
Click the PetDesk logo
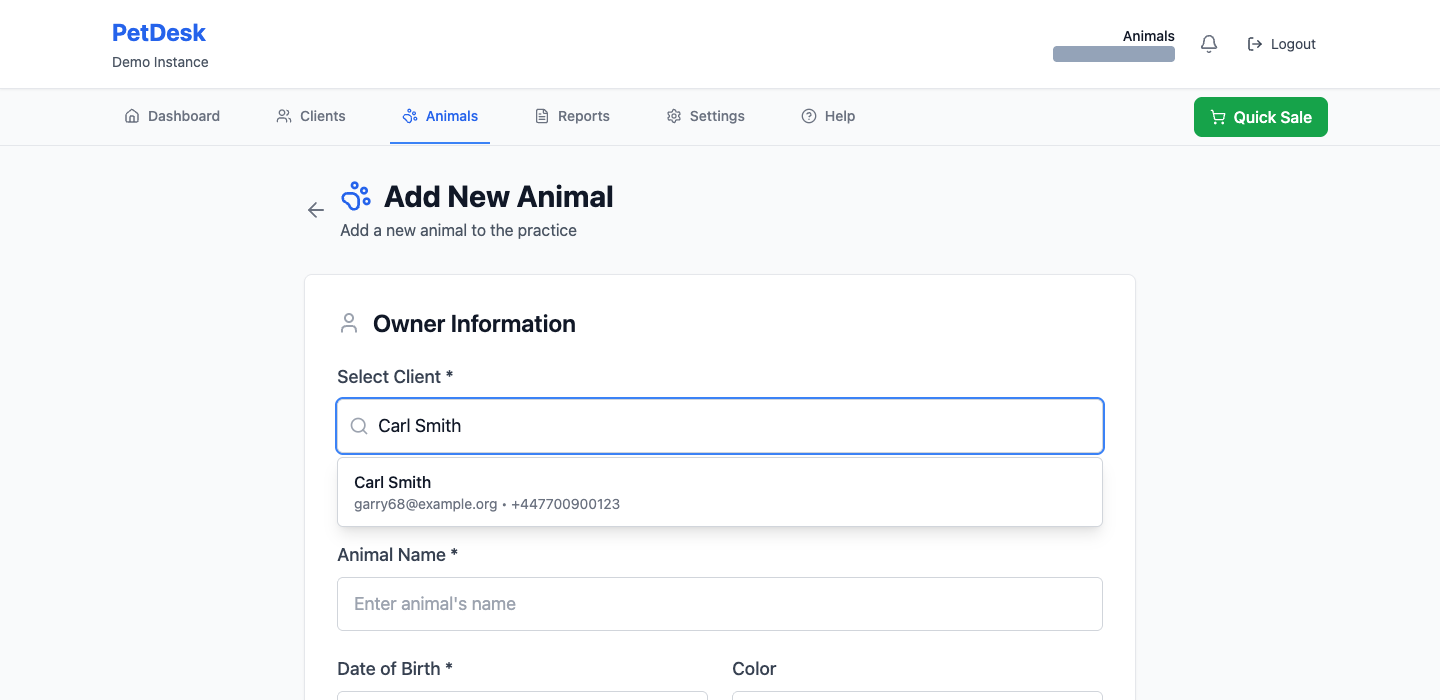tap(159, 33)
